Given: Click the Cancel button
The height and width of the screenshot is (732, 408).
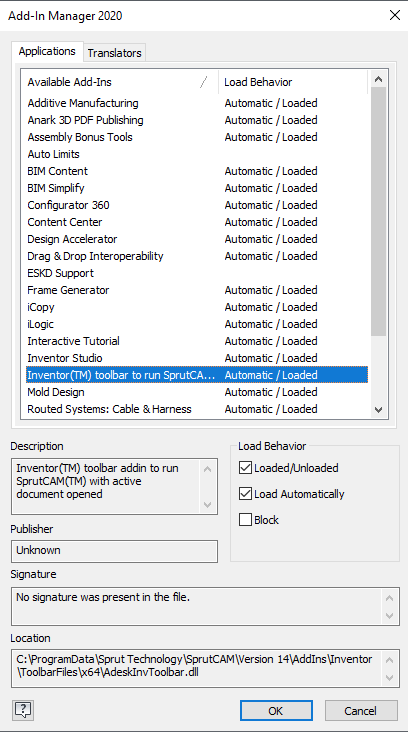Looking at the screenshot, I should (361, 711).
